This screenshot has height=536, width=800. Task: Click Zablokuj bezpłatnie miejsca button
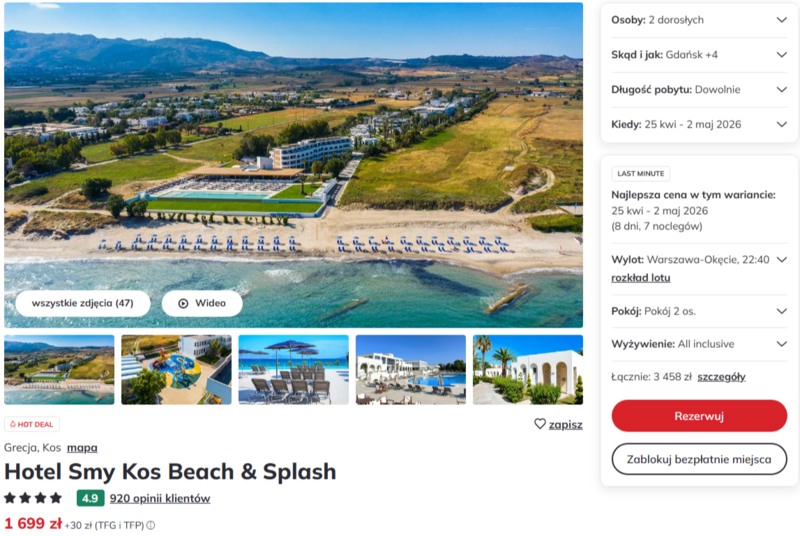click(x=699, y=459)
